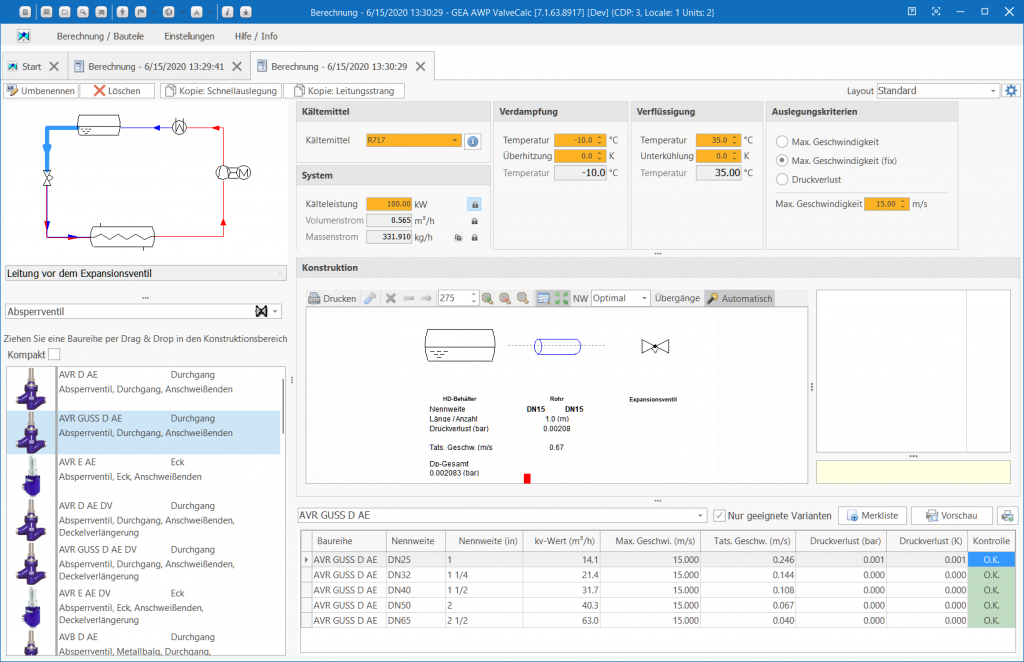Open the shopping cart icon in the title bar

pyautogui.click(x=101, y=12)
